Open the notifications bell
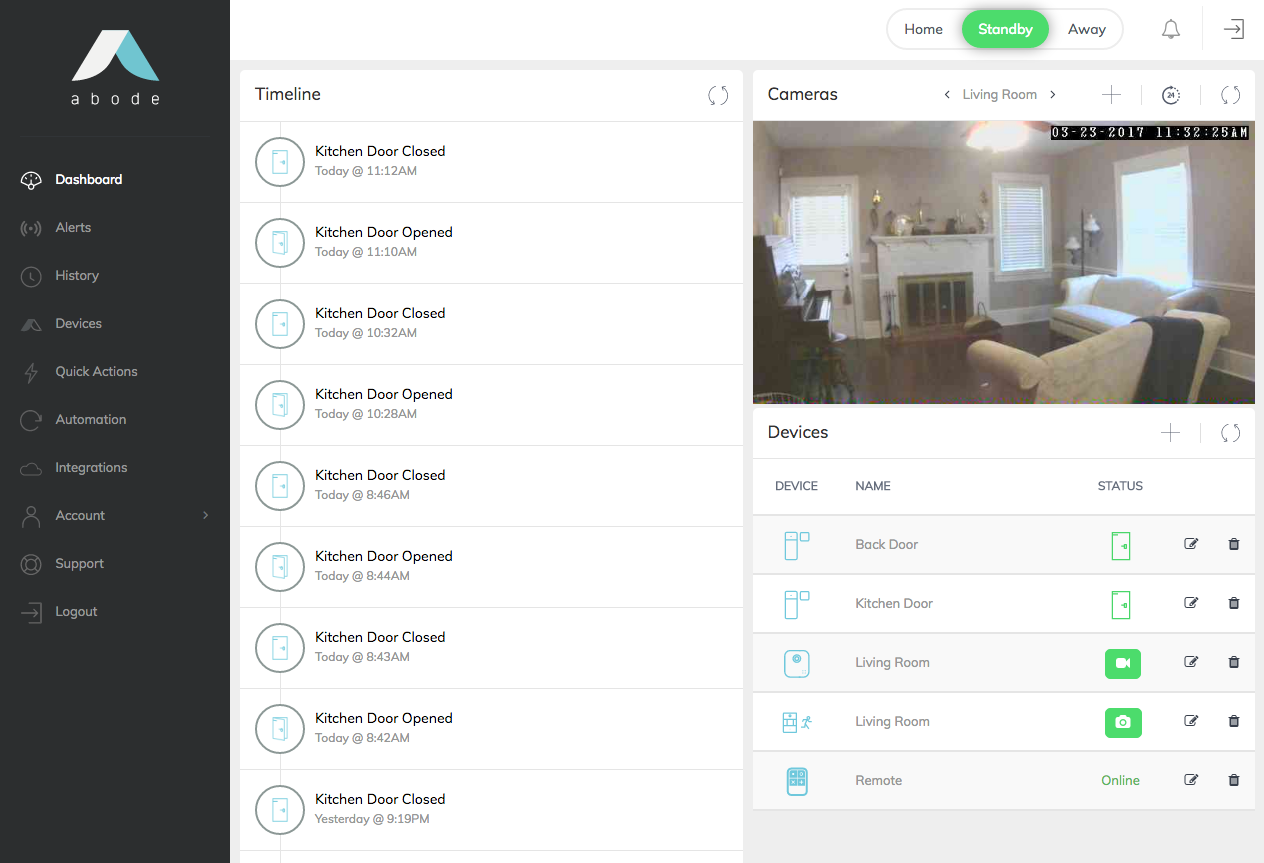Image resolution: width=1264 pixels, height=863 pixels. tap(1171, 30)
